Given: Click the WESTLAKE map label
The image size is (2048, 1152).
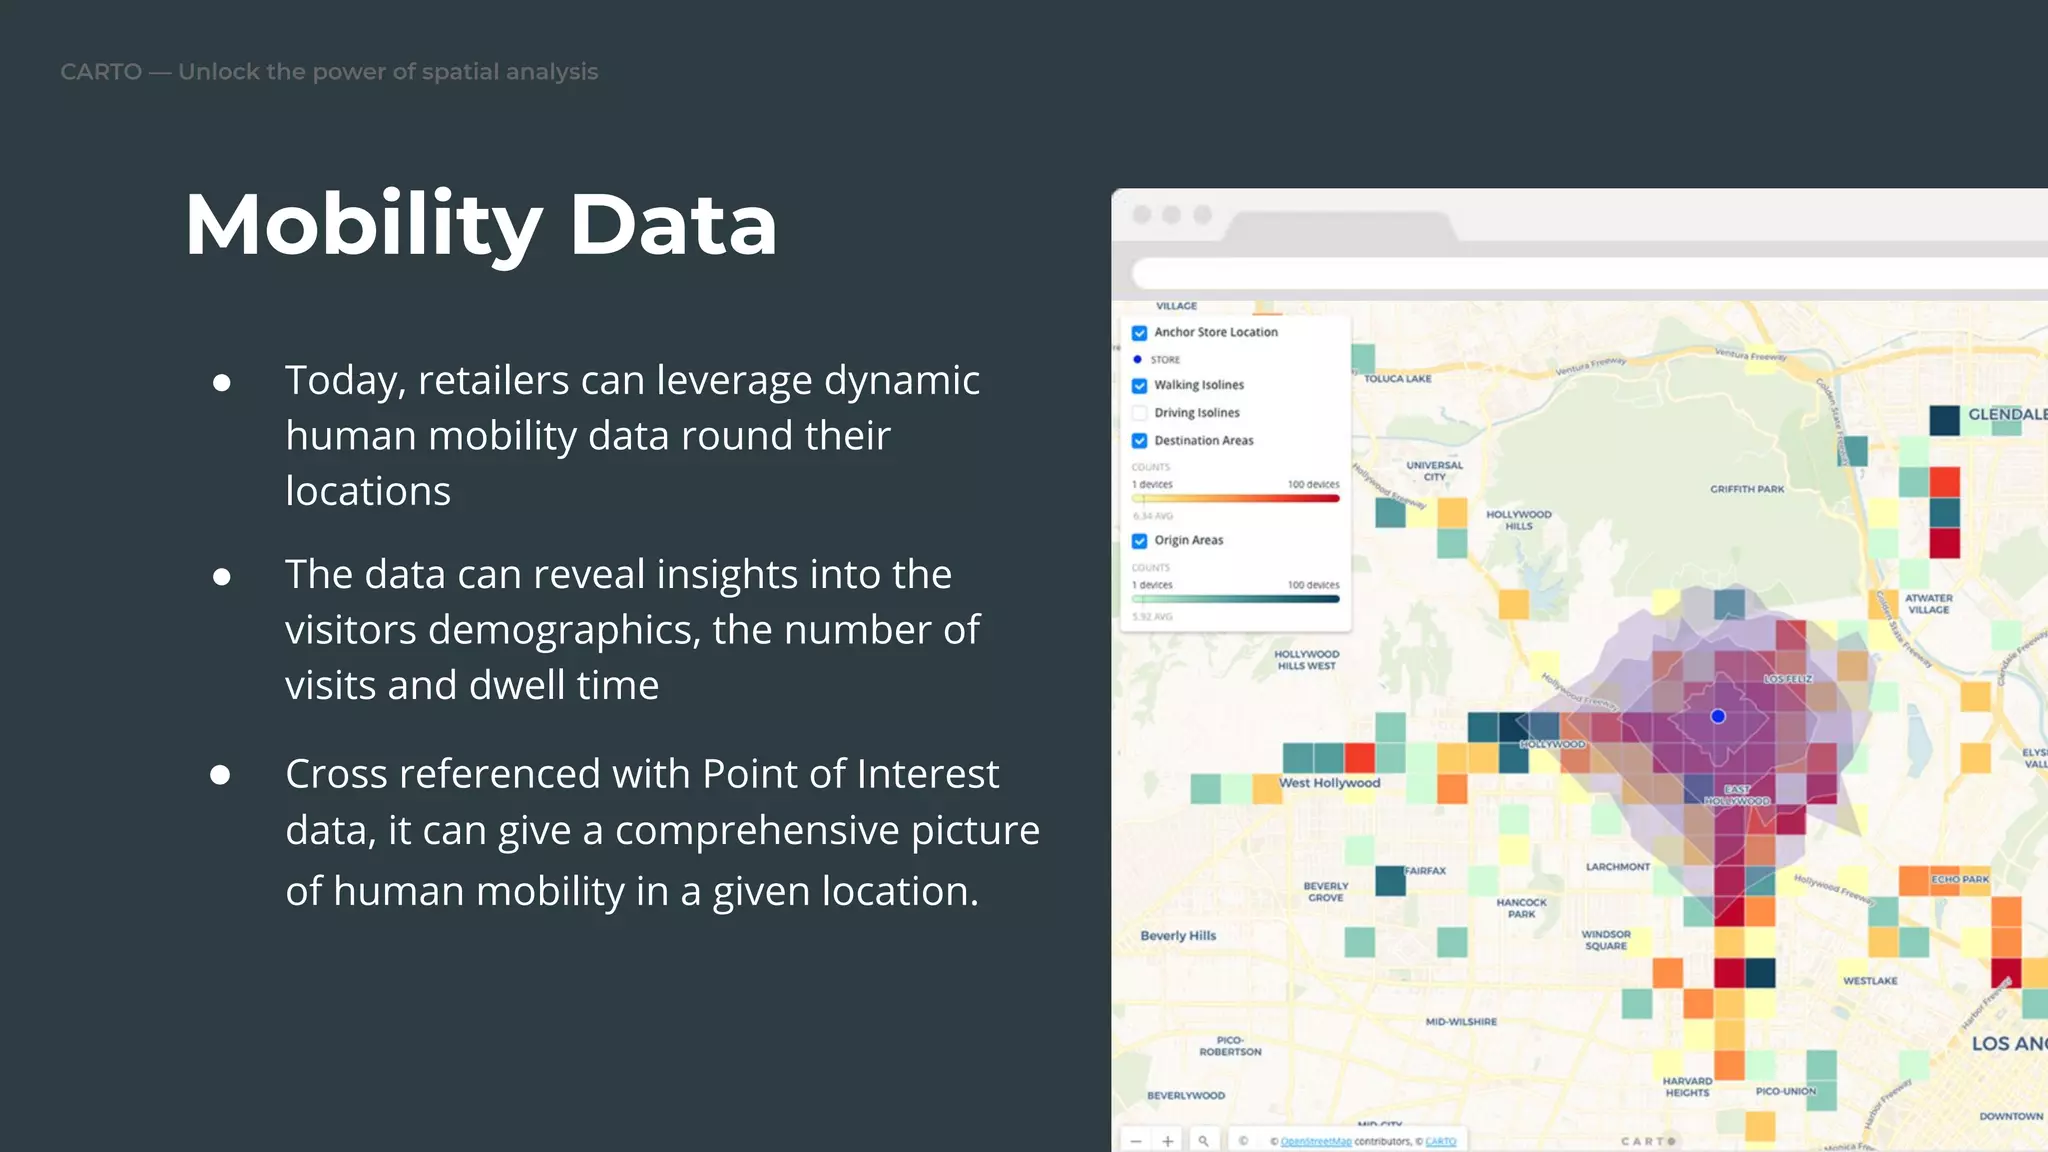Looking at the screenshot, I should click(x=1870, y=981).
